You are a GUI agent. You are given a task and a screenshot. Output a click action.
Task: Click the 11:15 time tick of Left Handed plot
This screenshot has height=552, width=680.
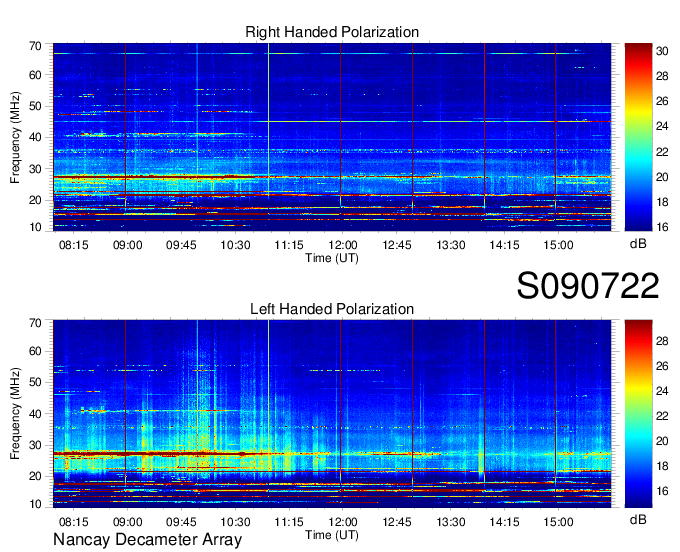point(289,522)
